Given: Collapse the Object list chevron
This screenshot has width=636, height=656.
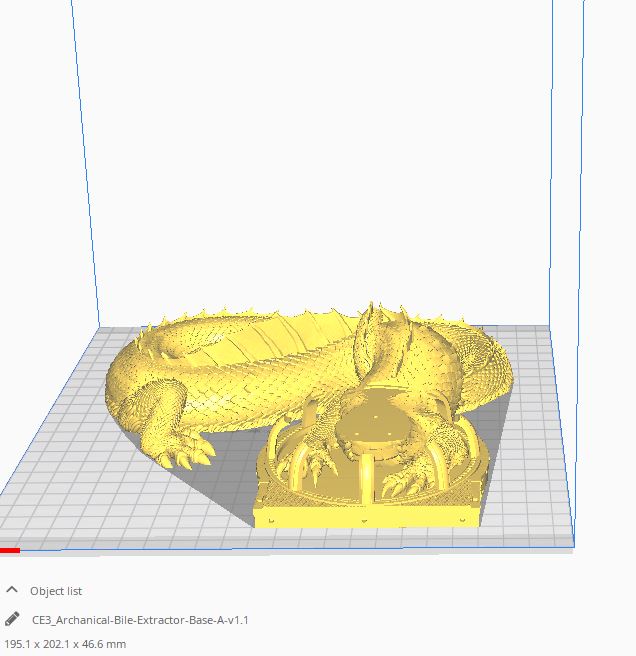Looking at the screenshot, I should (12, 591).
